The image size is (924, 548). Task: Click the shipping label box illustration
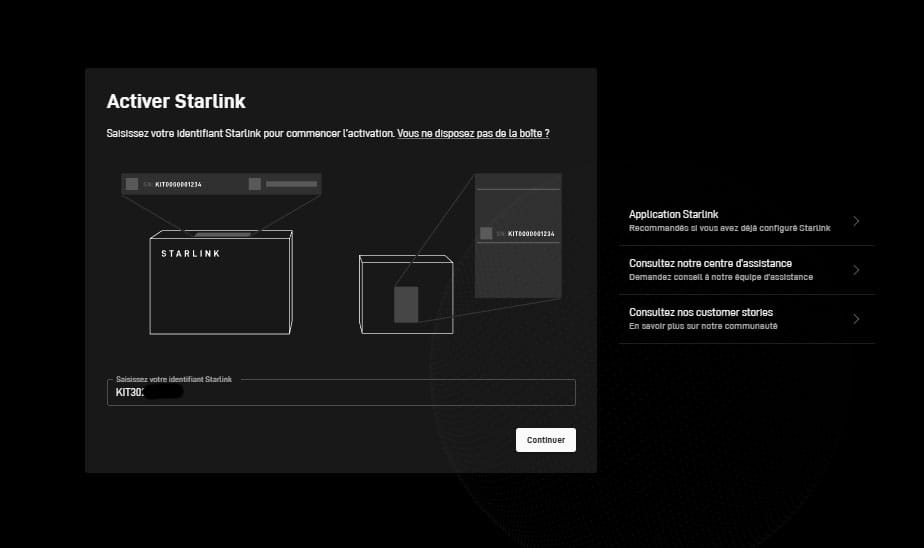pos(406,294)
